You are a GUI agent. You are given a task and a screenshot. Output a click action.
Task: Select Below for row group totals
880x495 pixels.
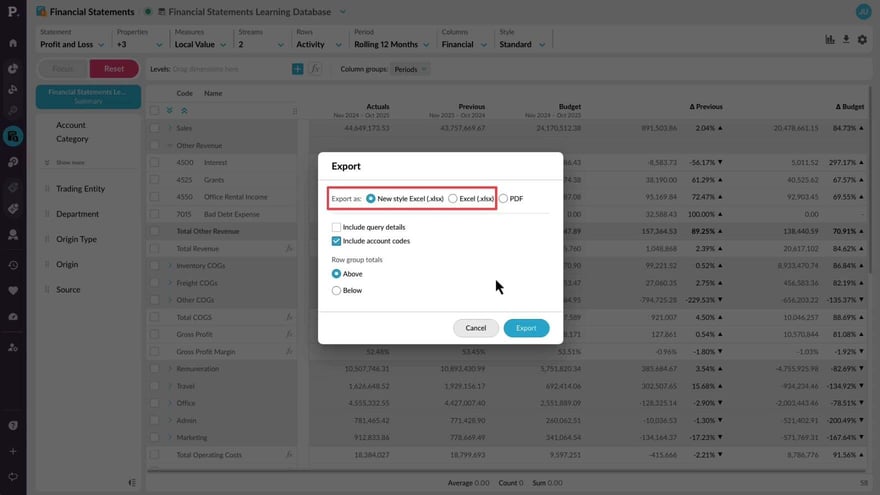(336, 291)
